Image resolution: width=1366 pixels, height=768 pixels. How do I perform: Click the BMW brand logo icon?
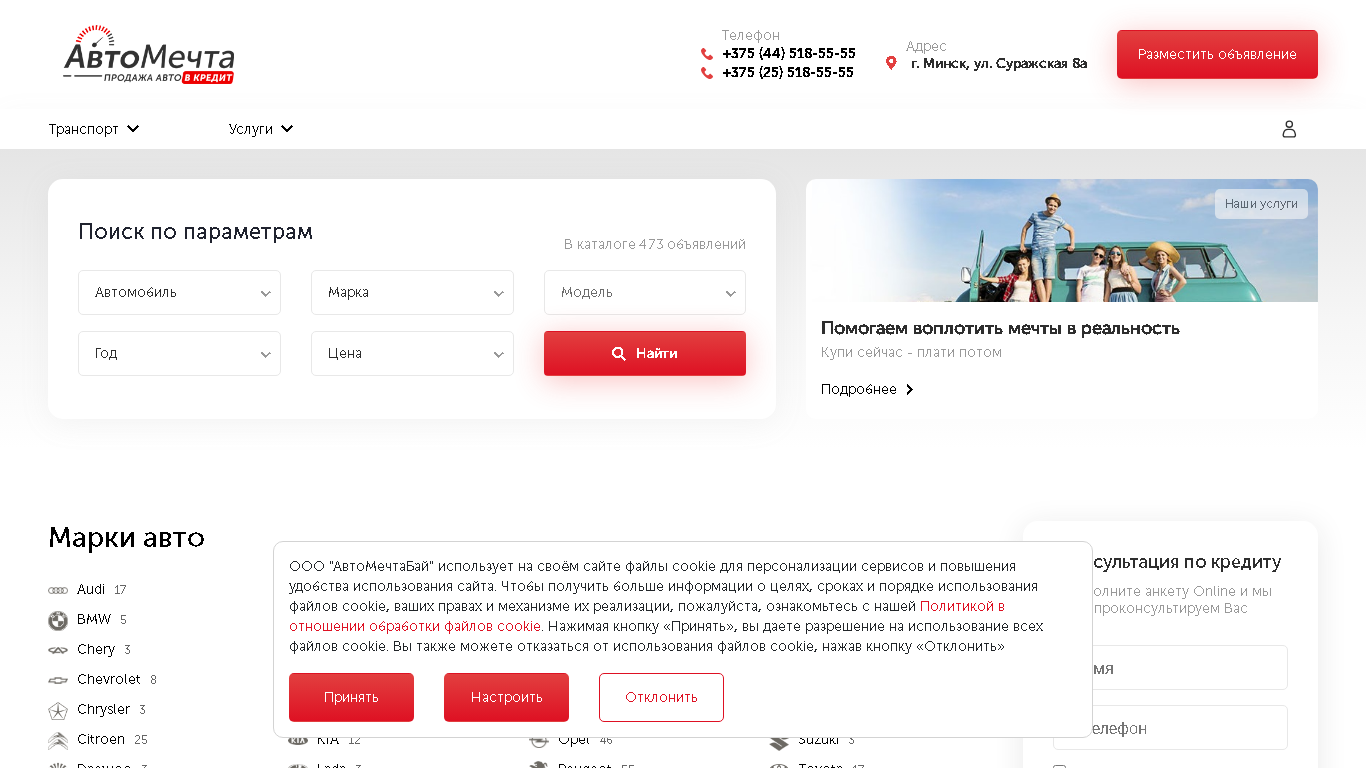pyautogui.click(x=58, y=620)
